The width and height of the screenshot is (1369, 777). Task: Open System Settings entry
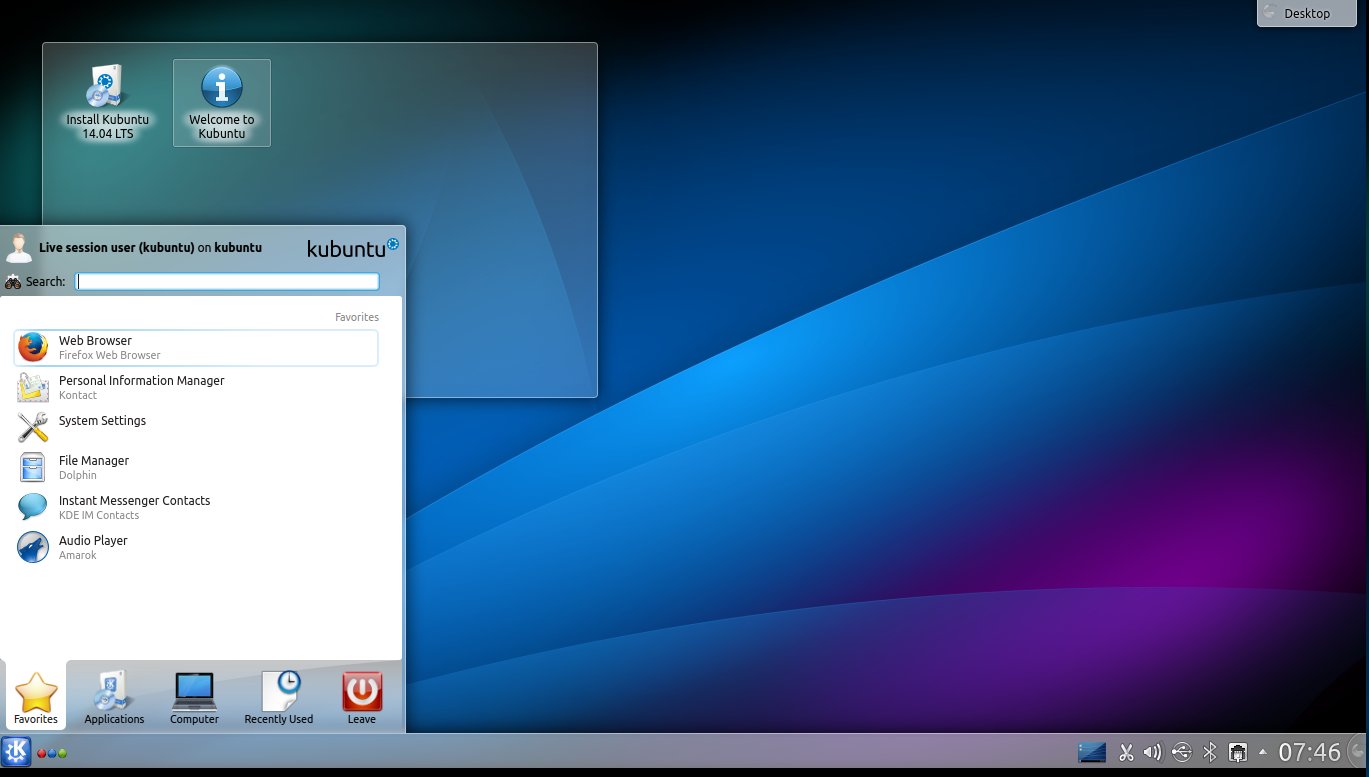196,428
